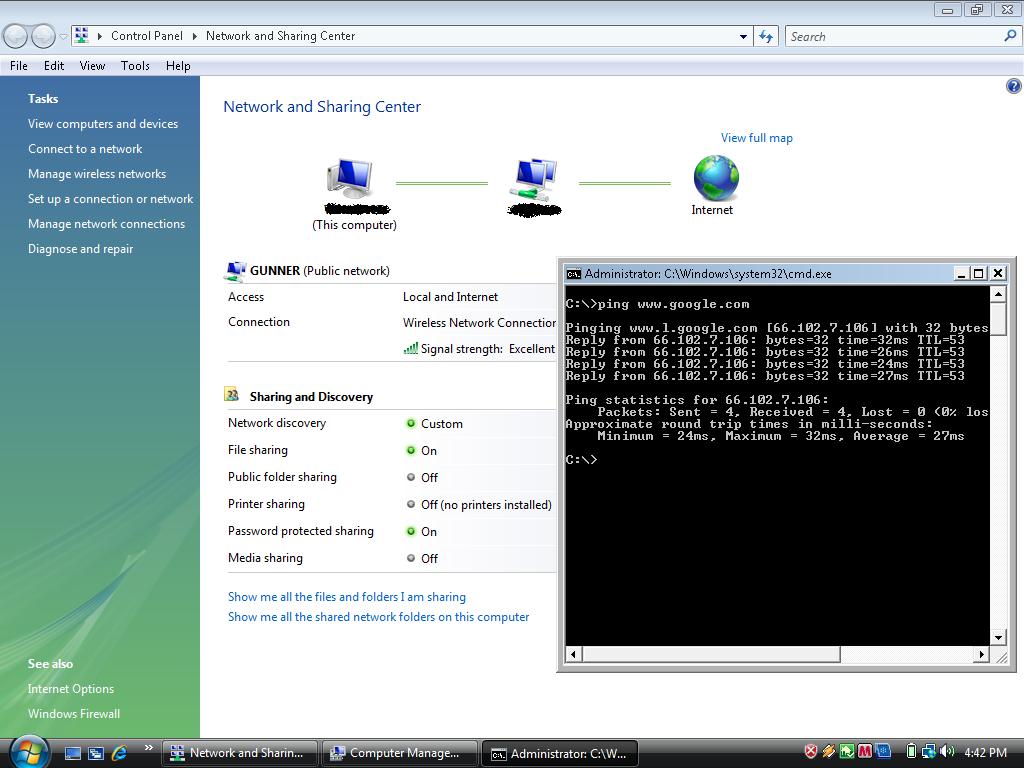
Task: Toggle Password protected sharing On indicator
Action: point(411,531)
